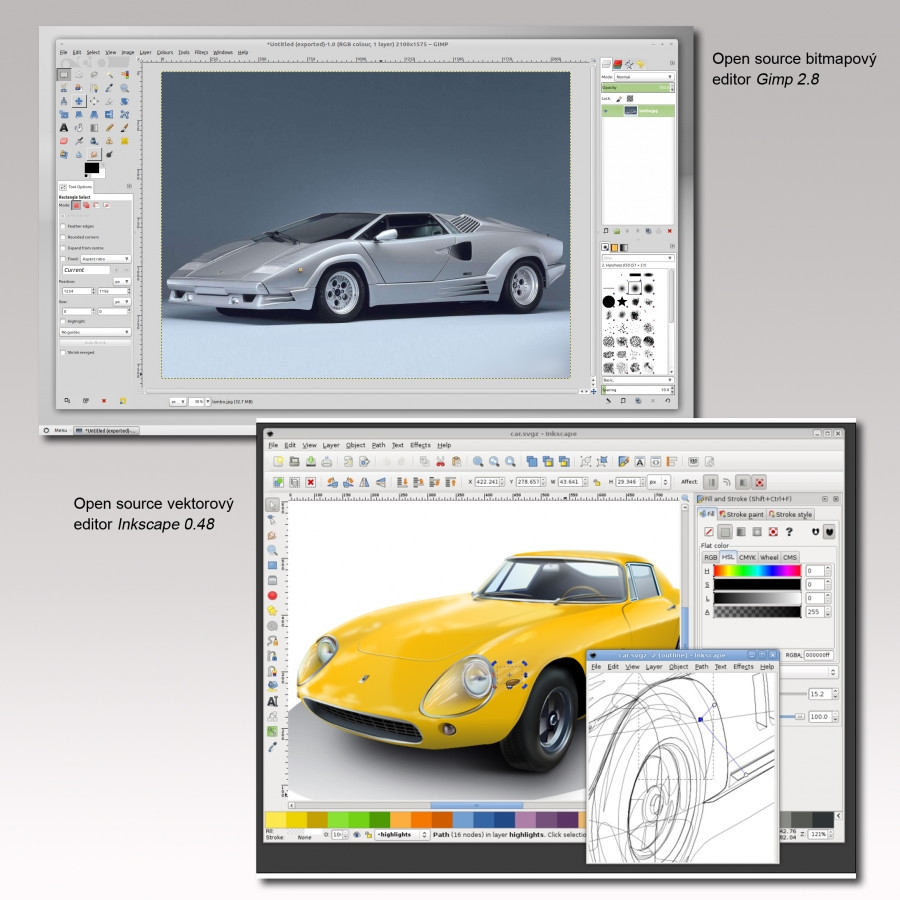The image size is (900, 900).
Task: Select the Ellipse Select tool in GIMP
Action: (x=79, y=75)
